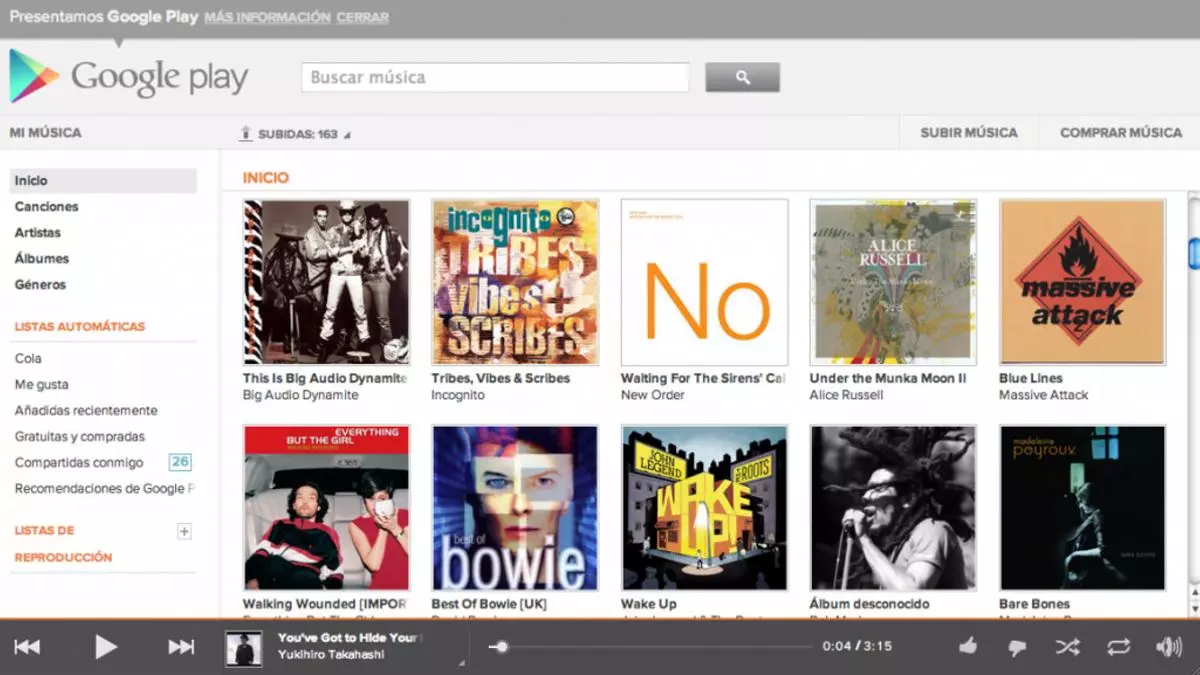Toggle repeat mode

1117,647
